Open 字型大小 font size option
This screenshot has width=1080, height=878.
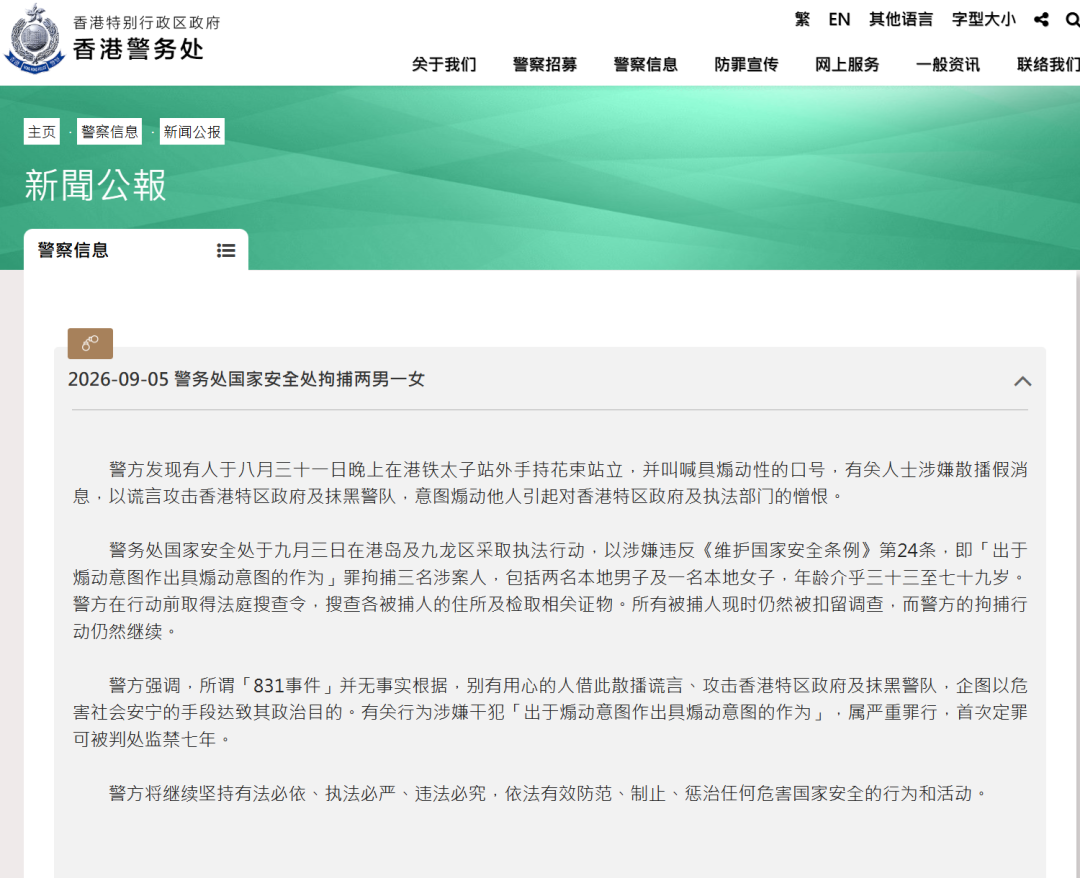point(984,19)
